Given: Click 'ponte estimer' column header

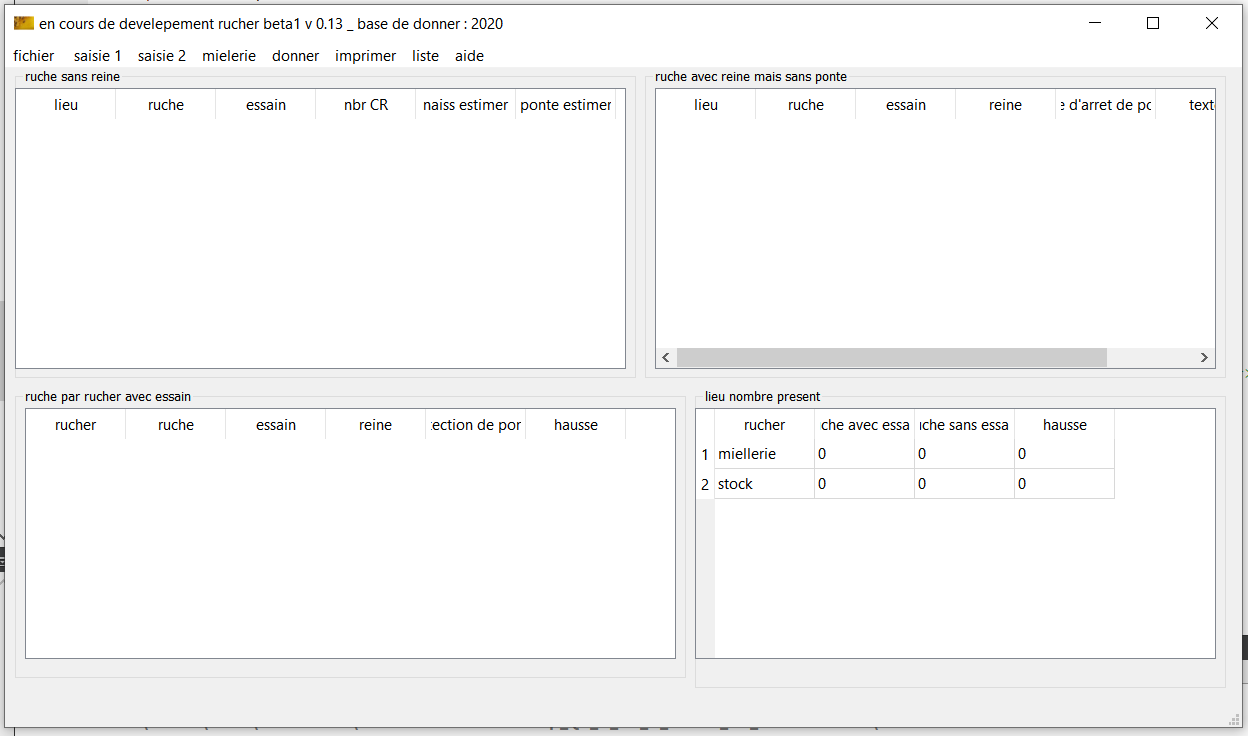Looking at the screenshot, I should 565,105.
